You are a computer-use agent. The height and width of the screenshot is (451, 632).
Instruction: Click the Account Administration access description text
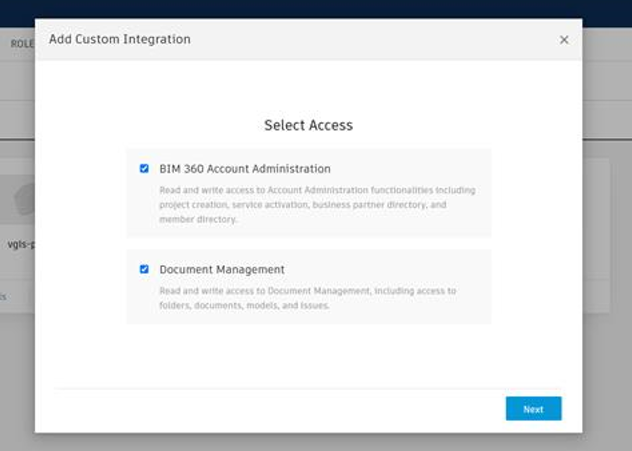pos(317,204)
